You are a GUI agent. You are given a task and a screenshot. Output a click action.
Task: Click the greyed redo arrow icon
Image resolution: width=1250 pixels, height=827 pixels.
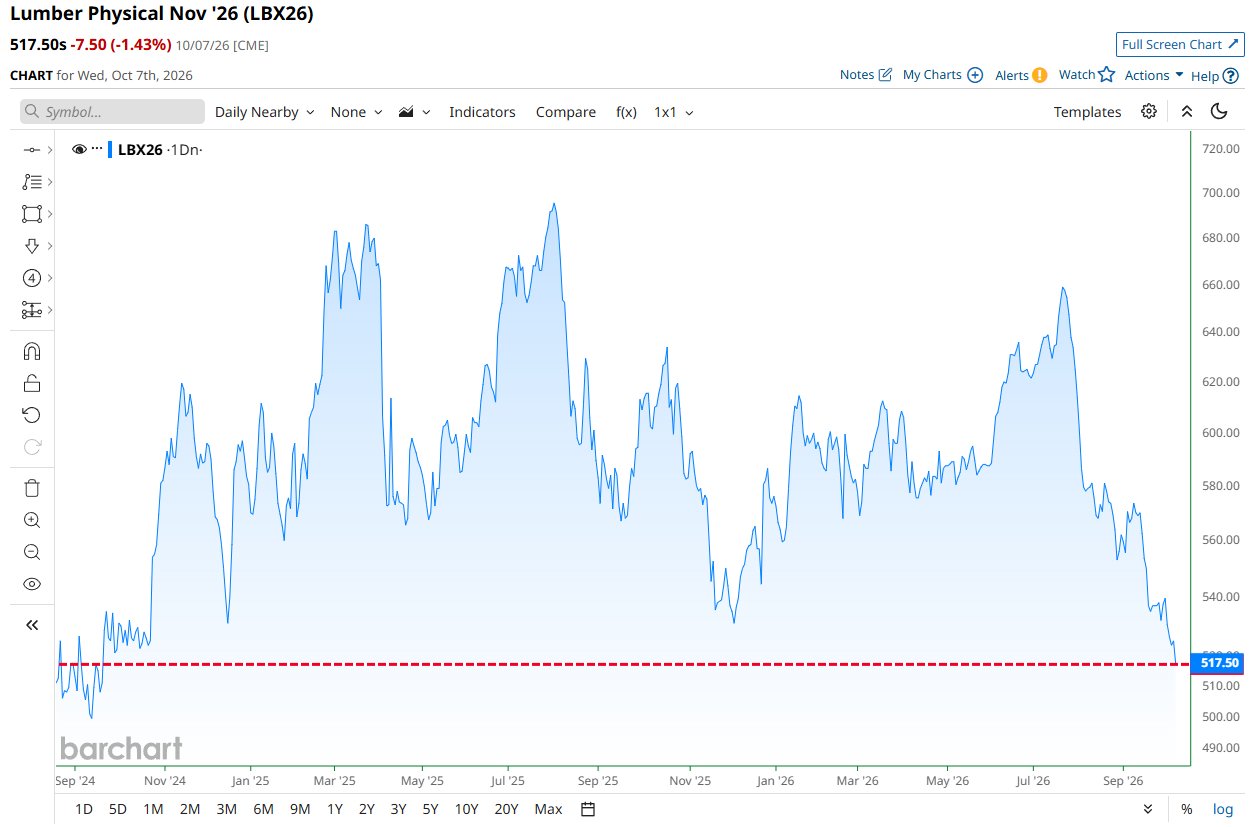[x=31, y=447]
